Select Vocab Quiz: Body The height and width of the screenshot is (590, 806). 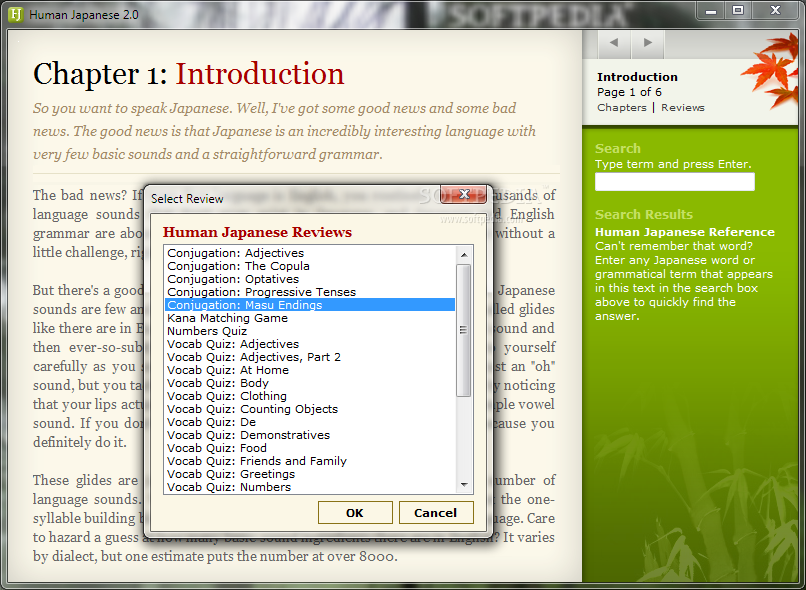click(310, 383)
